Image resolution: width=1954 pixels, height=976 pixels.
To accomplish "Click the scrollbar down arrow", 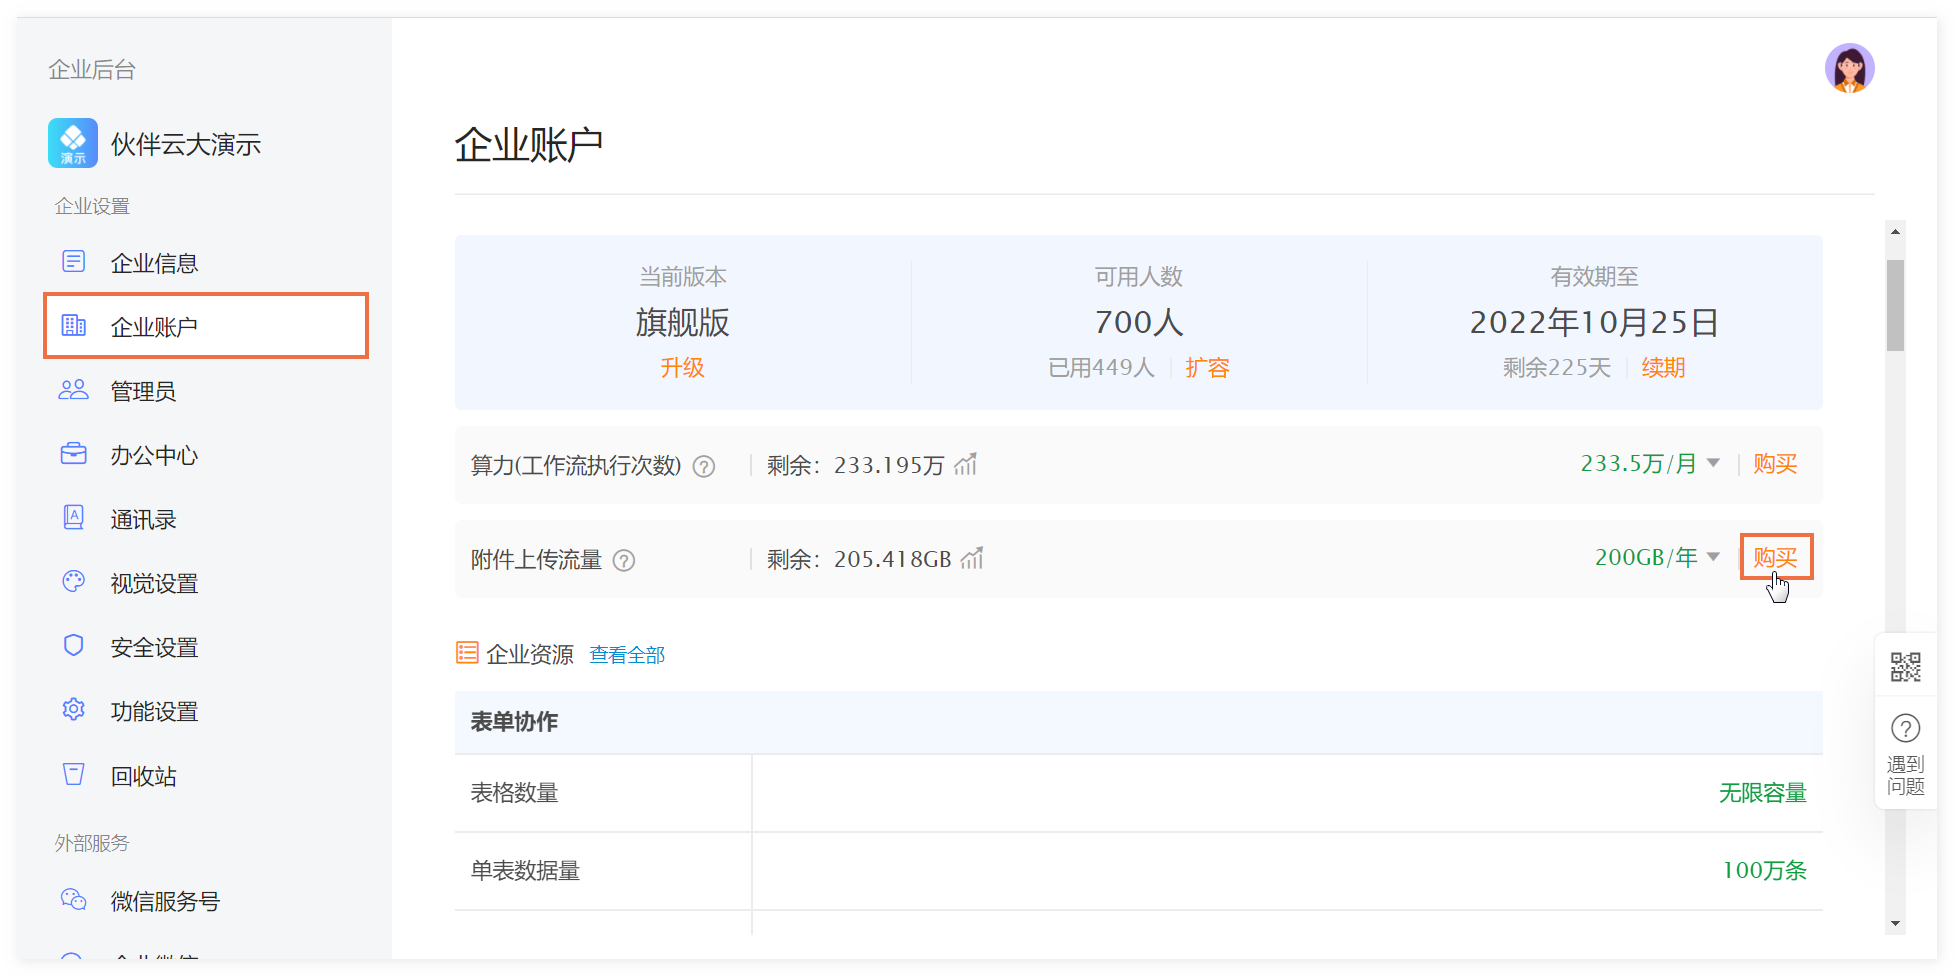I will pyautogui.click(x=1895, y=924).
